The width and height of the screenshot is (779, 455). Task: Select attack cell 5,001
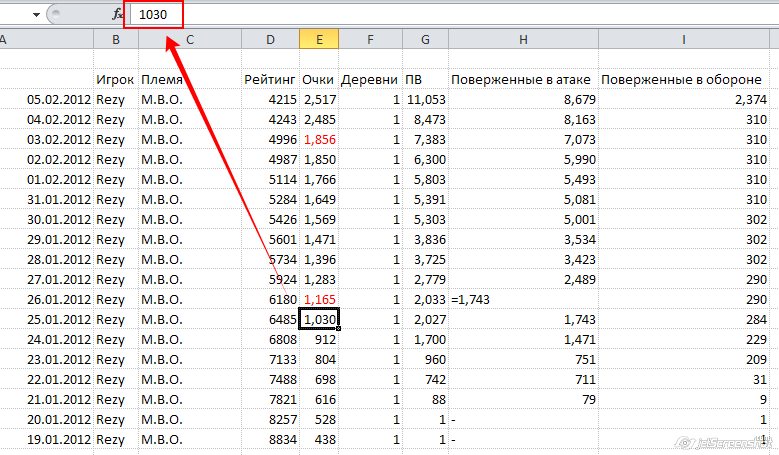523,220
